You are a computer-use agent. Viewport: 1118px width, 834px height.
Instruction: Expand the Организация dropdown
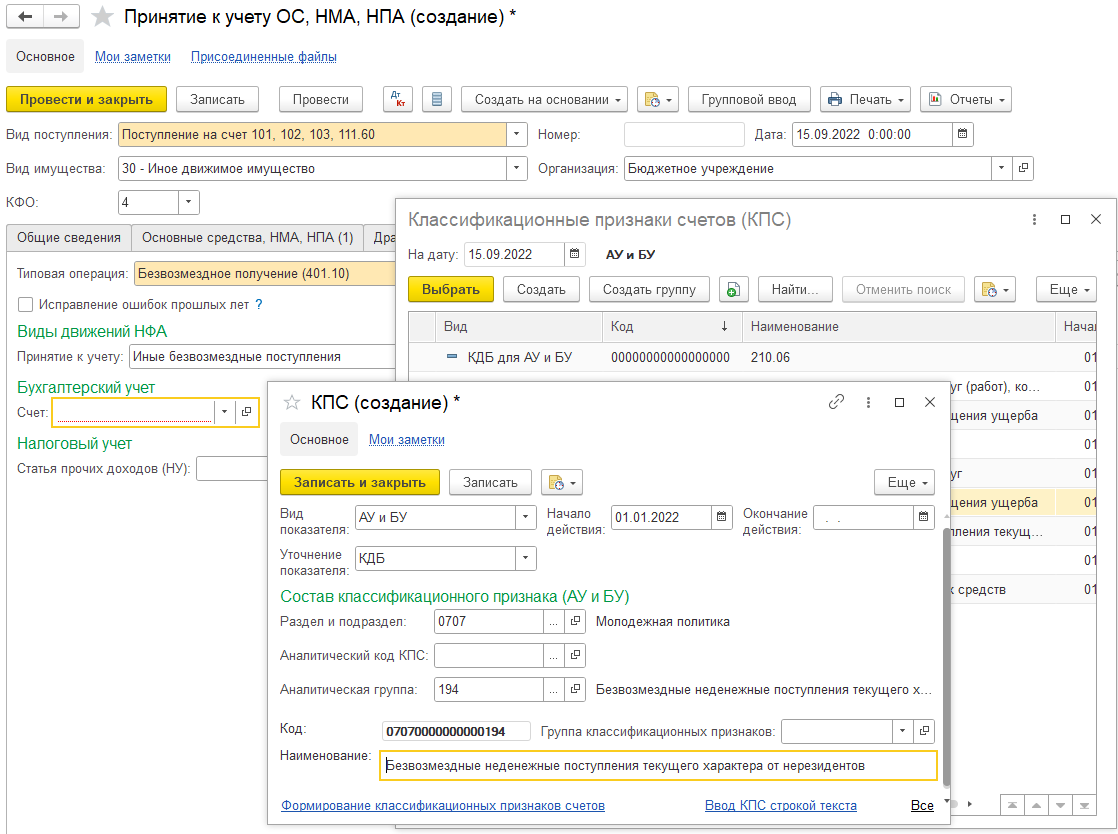tap(1001, 168)
